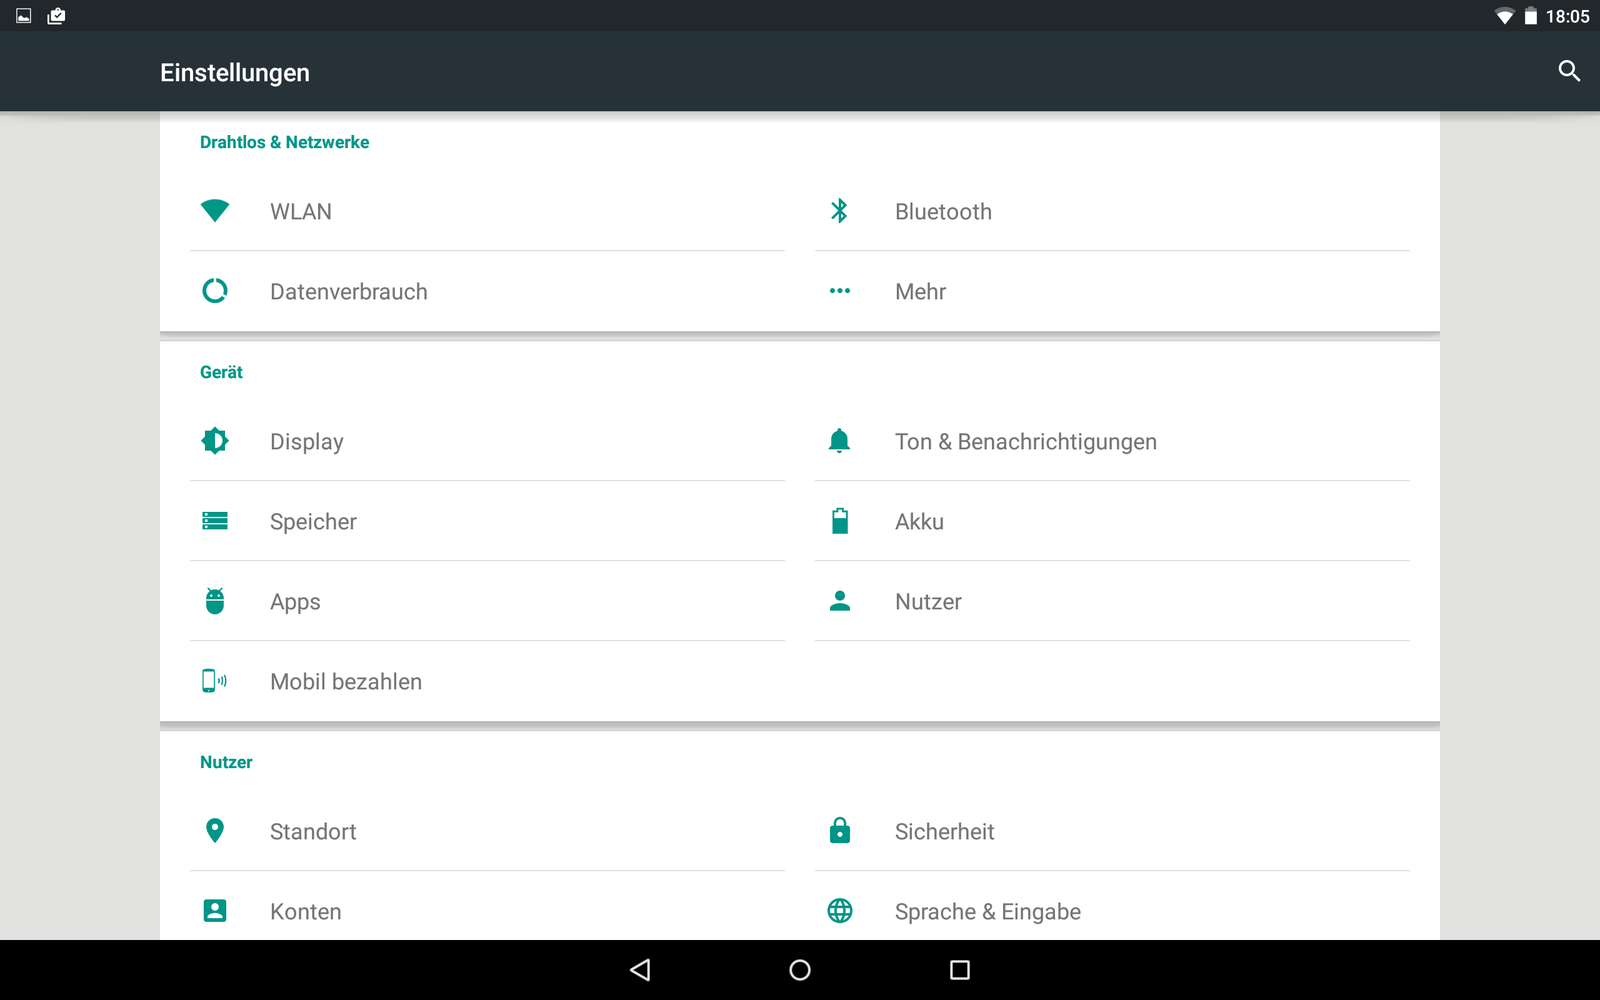1600x1000 pixels.
Task: Tap the Display brightness icon
Action: click(215, 441)
